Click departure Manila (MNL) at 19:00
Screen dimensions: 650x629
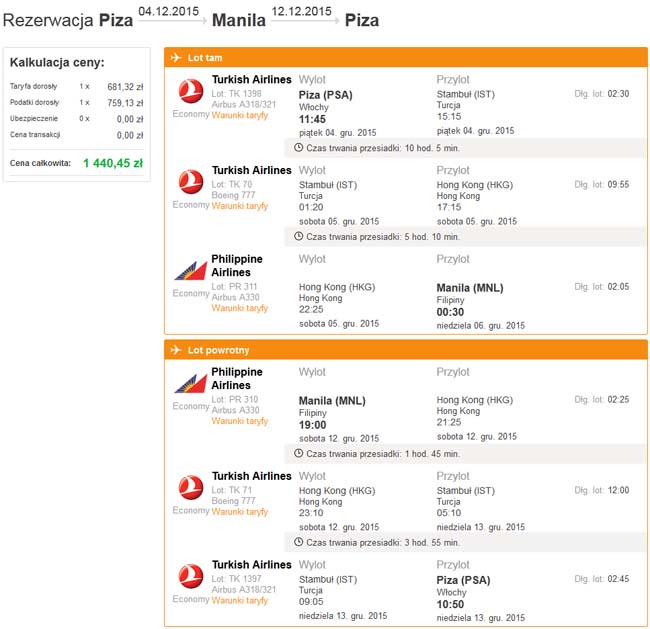tap(332, 401)
